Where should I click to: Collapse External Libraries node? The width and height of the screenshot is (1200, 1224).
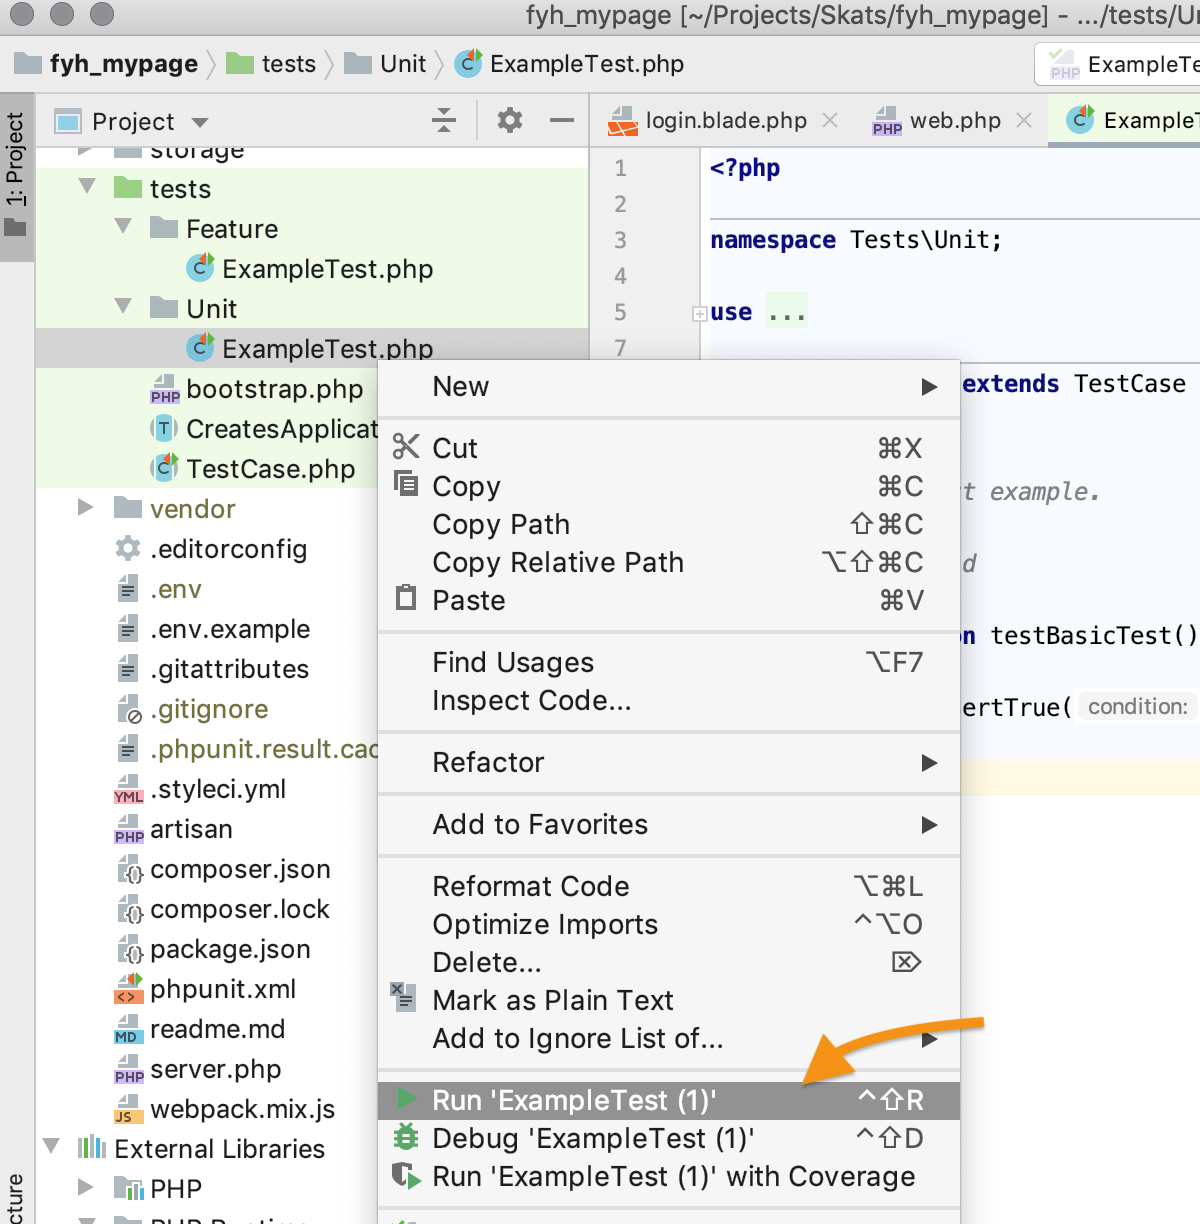pyautogui.click(x=52, y=1146)
